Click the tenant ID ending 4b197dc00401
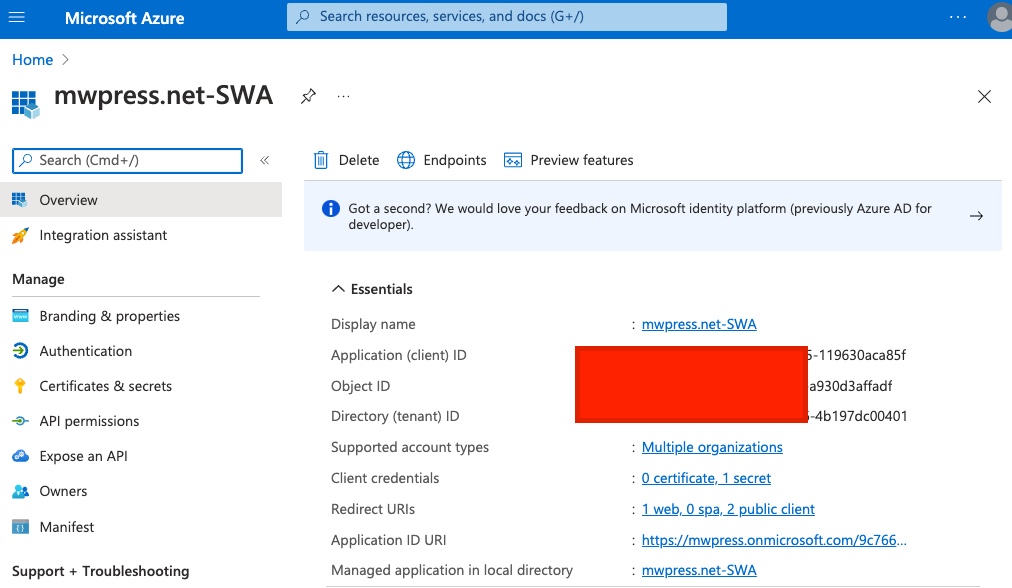The image size is (1012, 588). click(x=857, y=416)
